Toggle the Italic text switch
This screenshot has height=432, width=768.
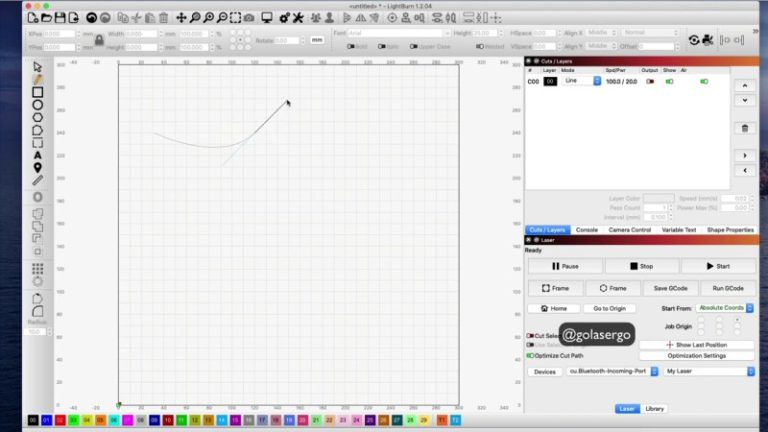[x=382, y=47]
